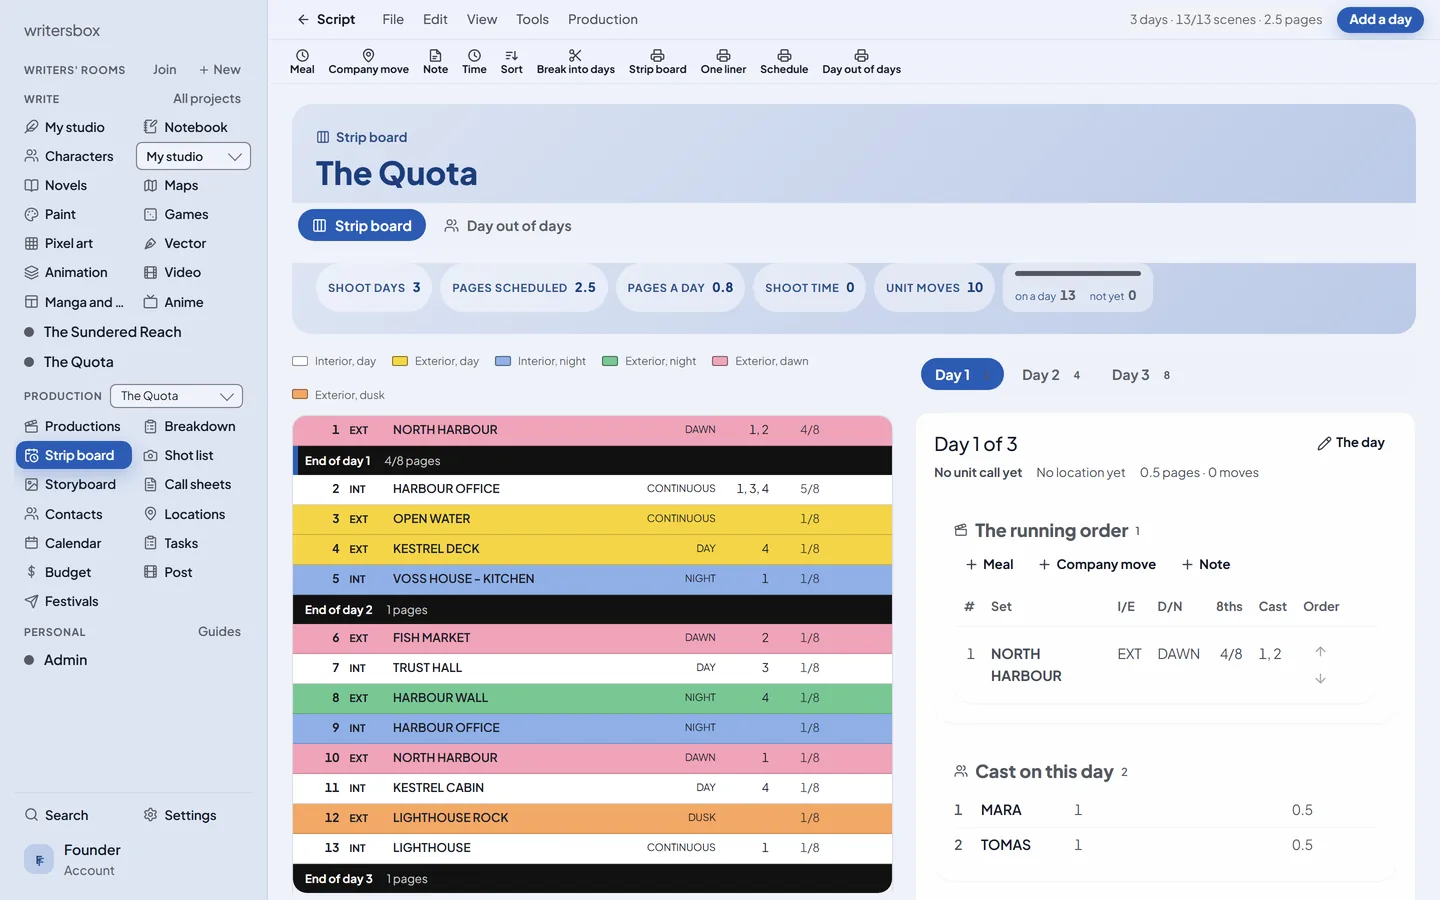Image resolution: width=1440 pixels, height=900 pixels.
Task: Open the Production menu
Action: click(603, 19)
